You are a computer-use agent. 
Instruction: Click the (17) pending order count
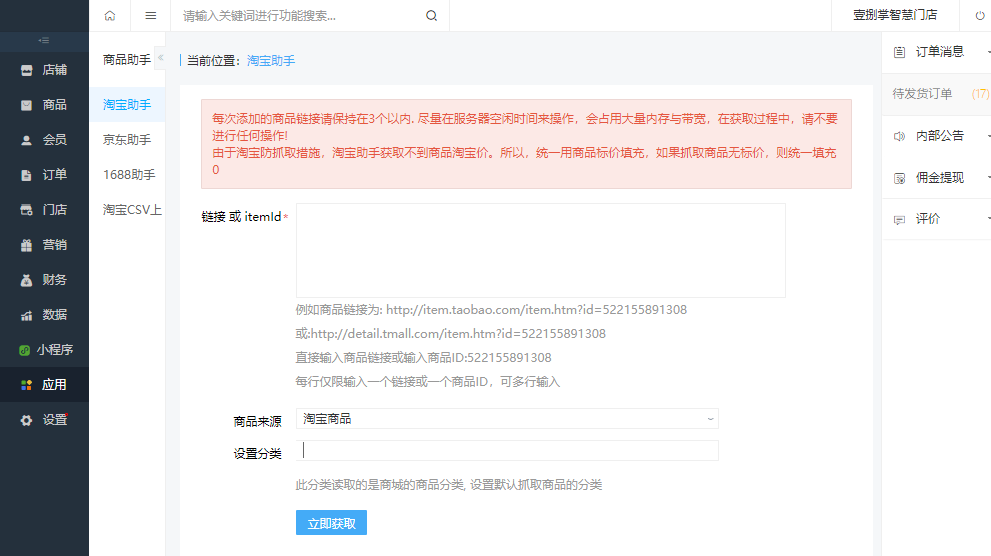pos(980,94)
